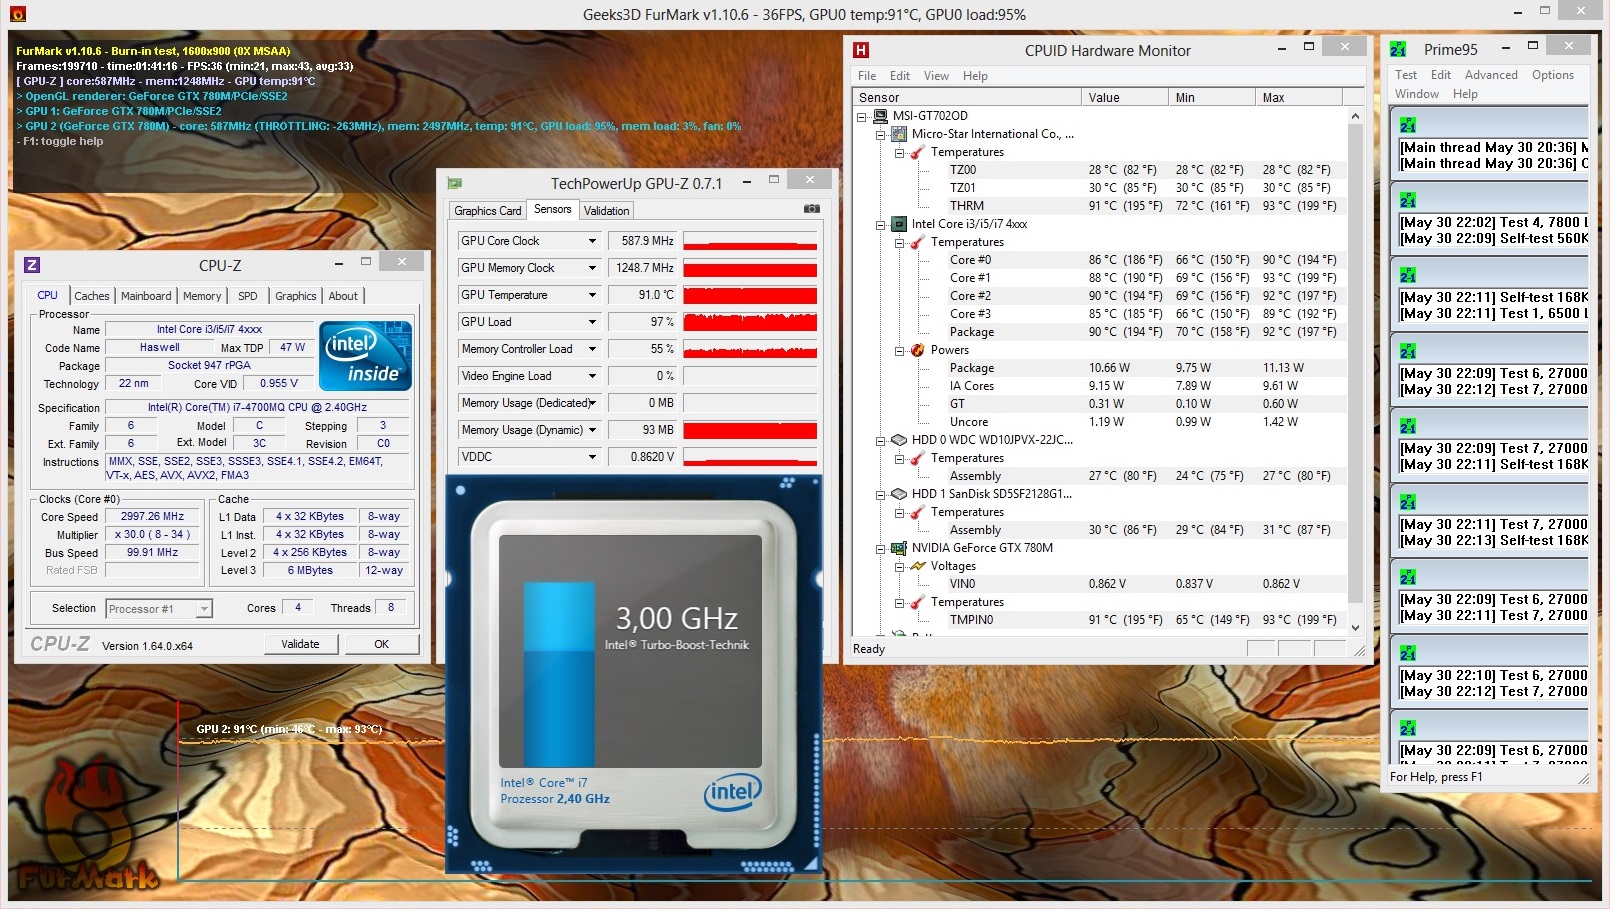
Task: Open the About tab in CPU-Z
Action: [343, 296]
